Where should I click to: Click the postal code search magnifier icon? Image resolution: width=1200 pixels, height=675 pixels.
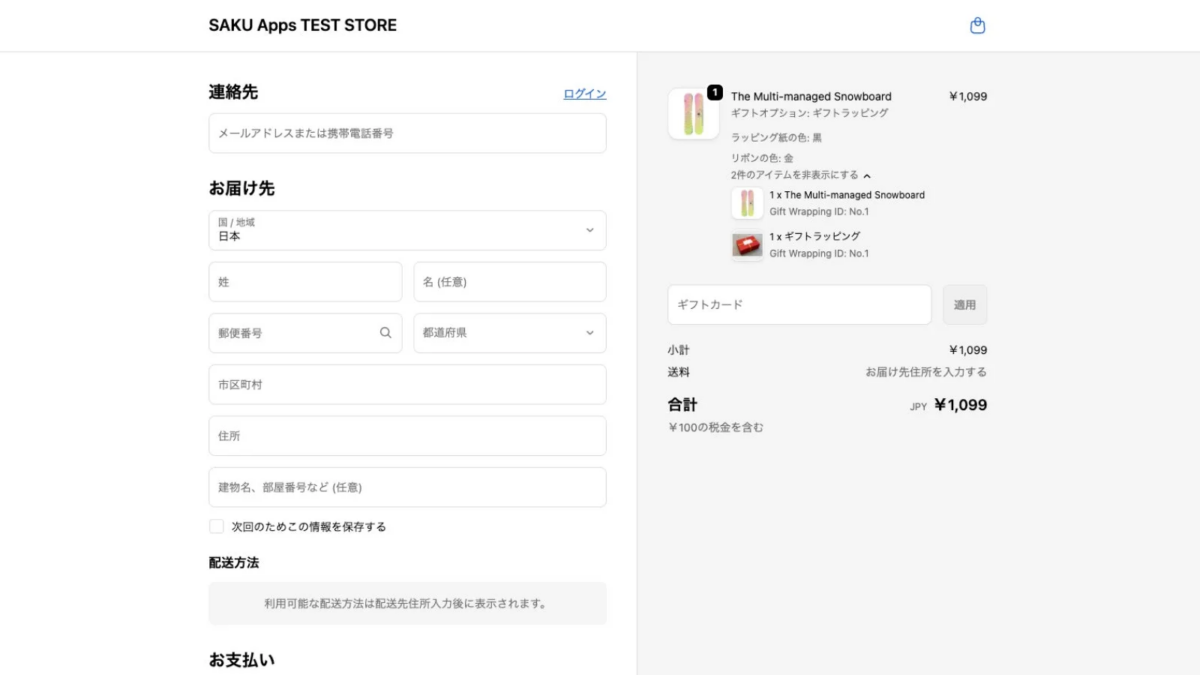click(x=386, y=332)
